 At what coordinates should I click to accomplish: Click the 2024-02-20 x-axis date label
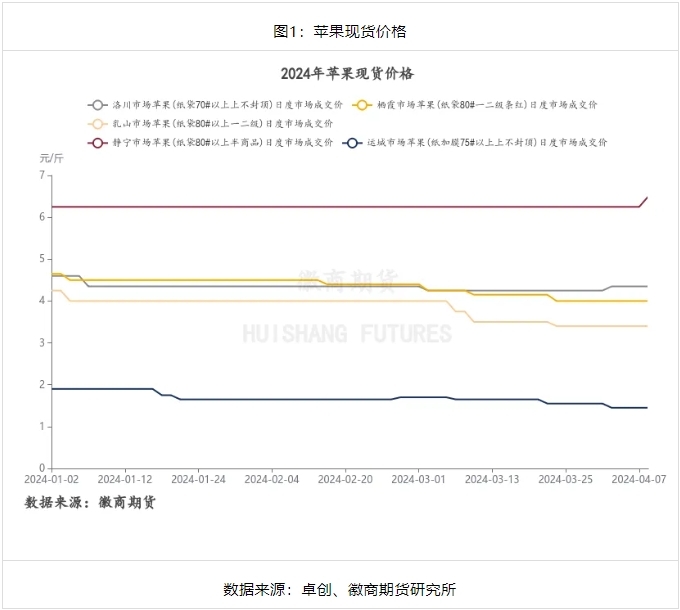pos(345,480)
